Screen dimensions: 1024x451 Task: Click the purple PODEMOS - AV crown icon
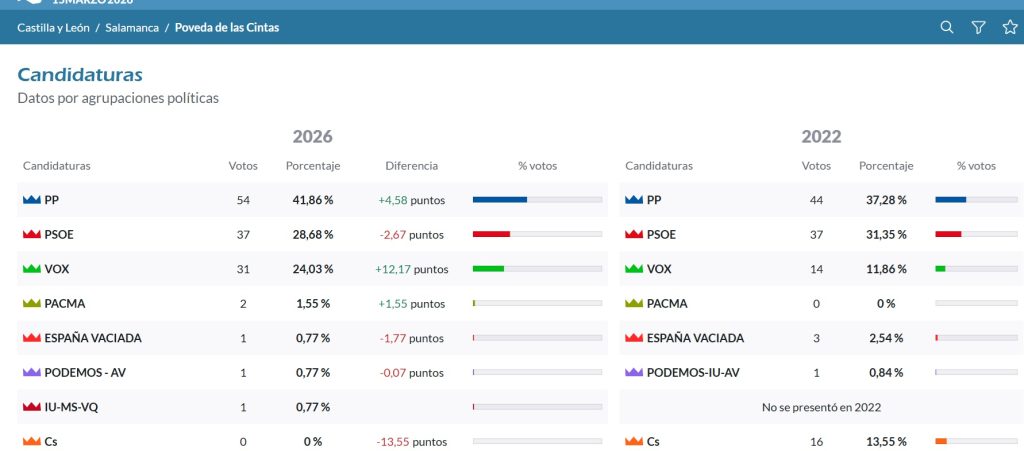tap(31, 373)
